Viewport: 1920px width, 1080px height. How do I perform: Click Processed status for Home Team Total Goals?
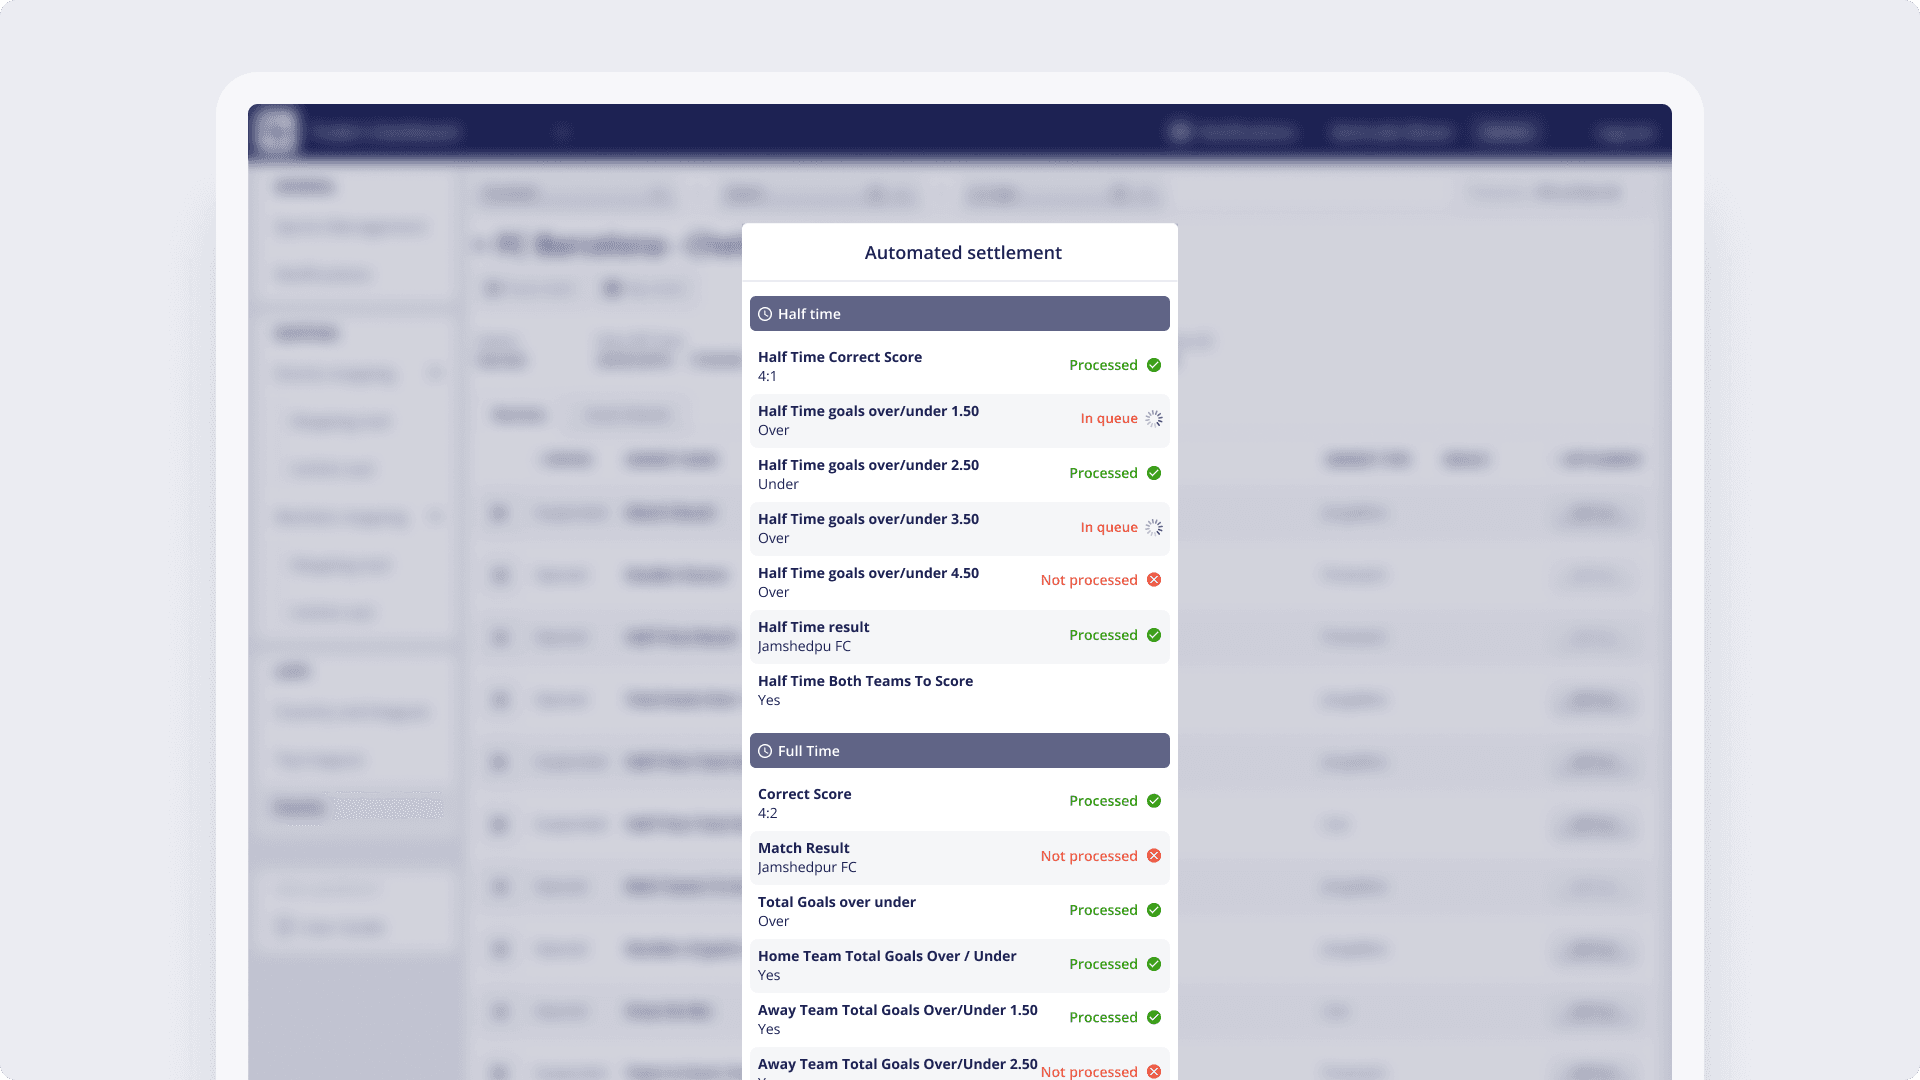1103,964
